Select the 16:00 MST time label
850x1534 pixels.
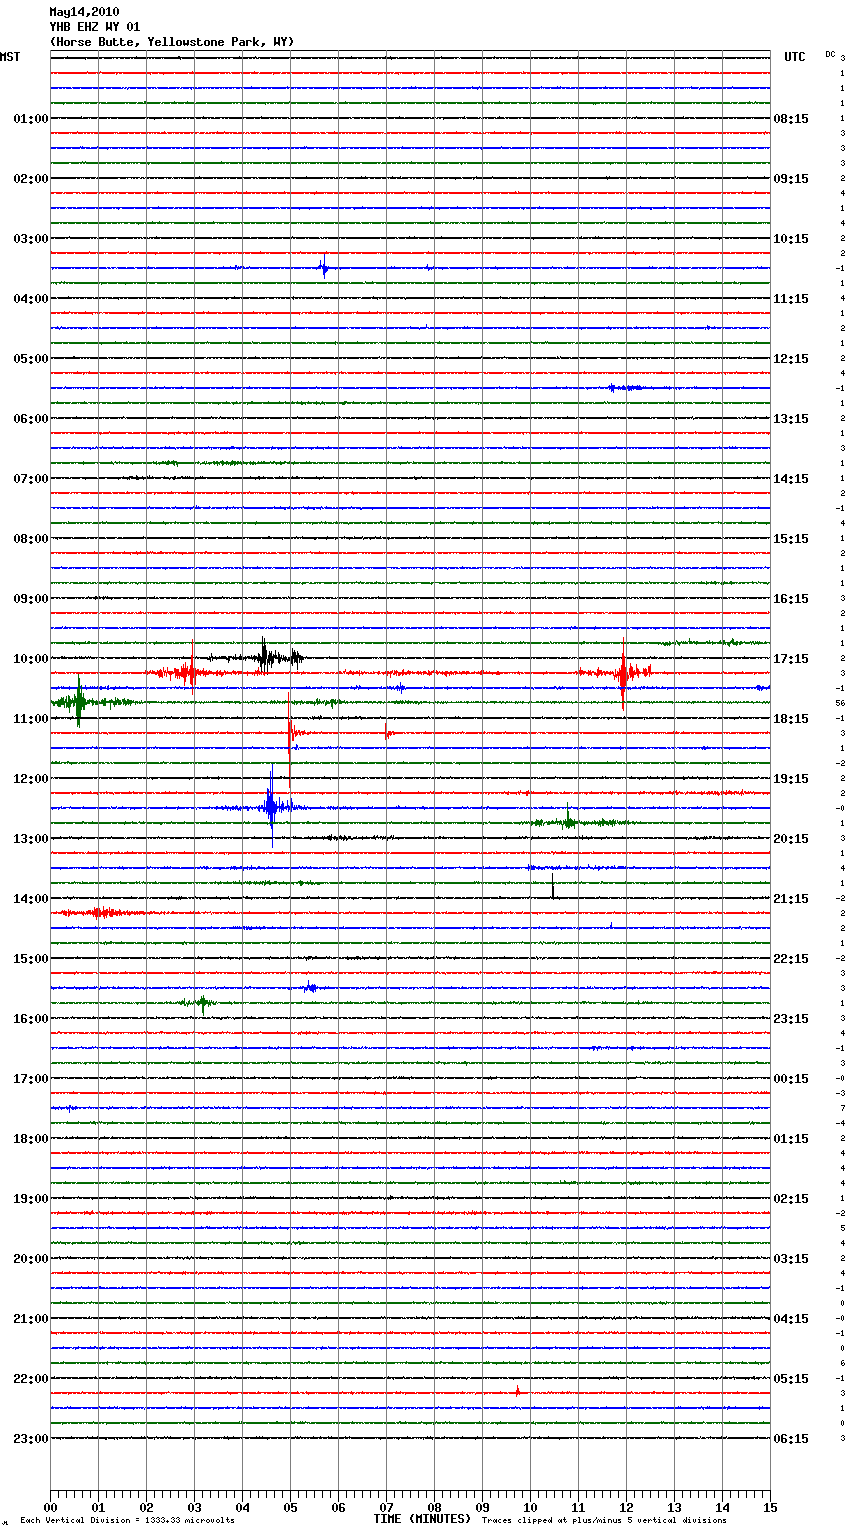click(x=30, y=1019)
